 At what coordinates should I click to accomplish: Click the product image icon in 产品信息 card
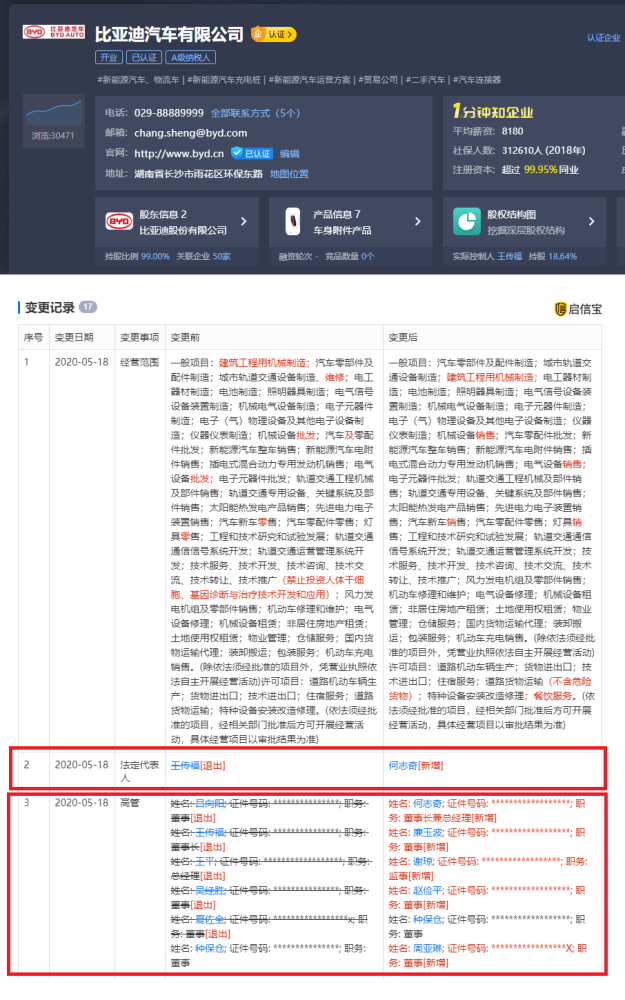(x=293, y=221)
